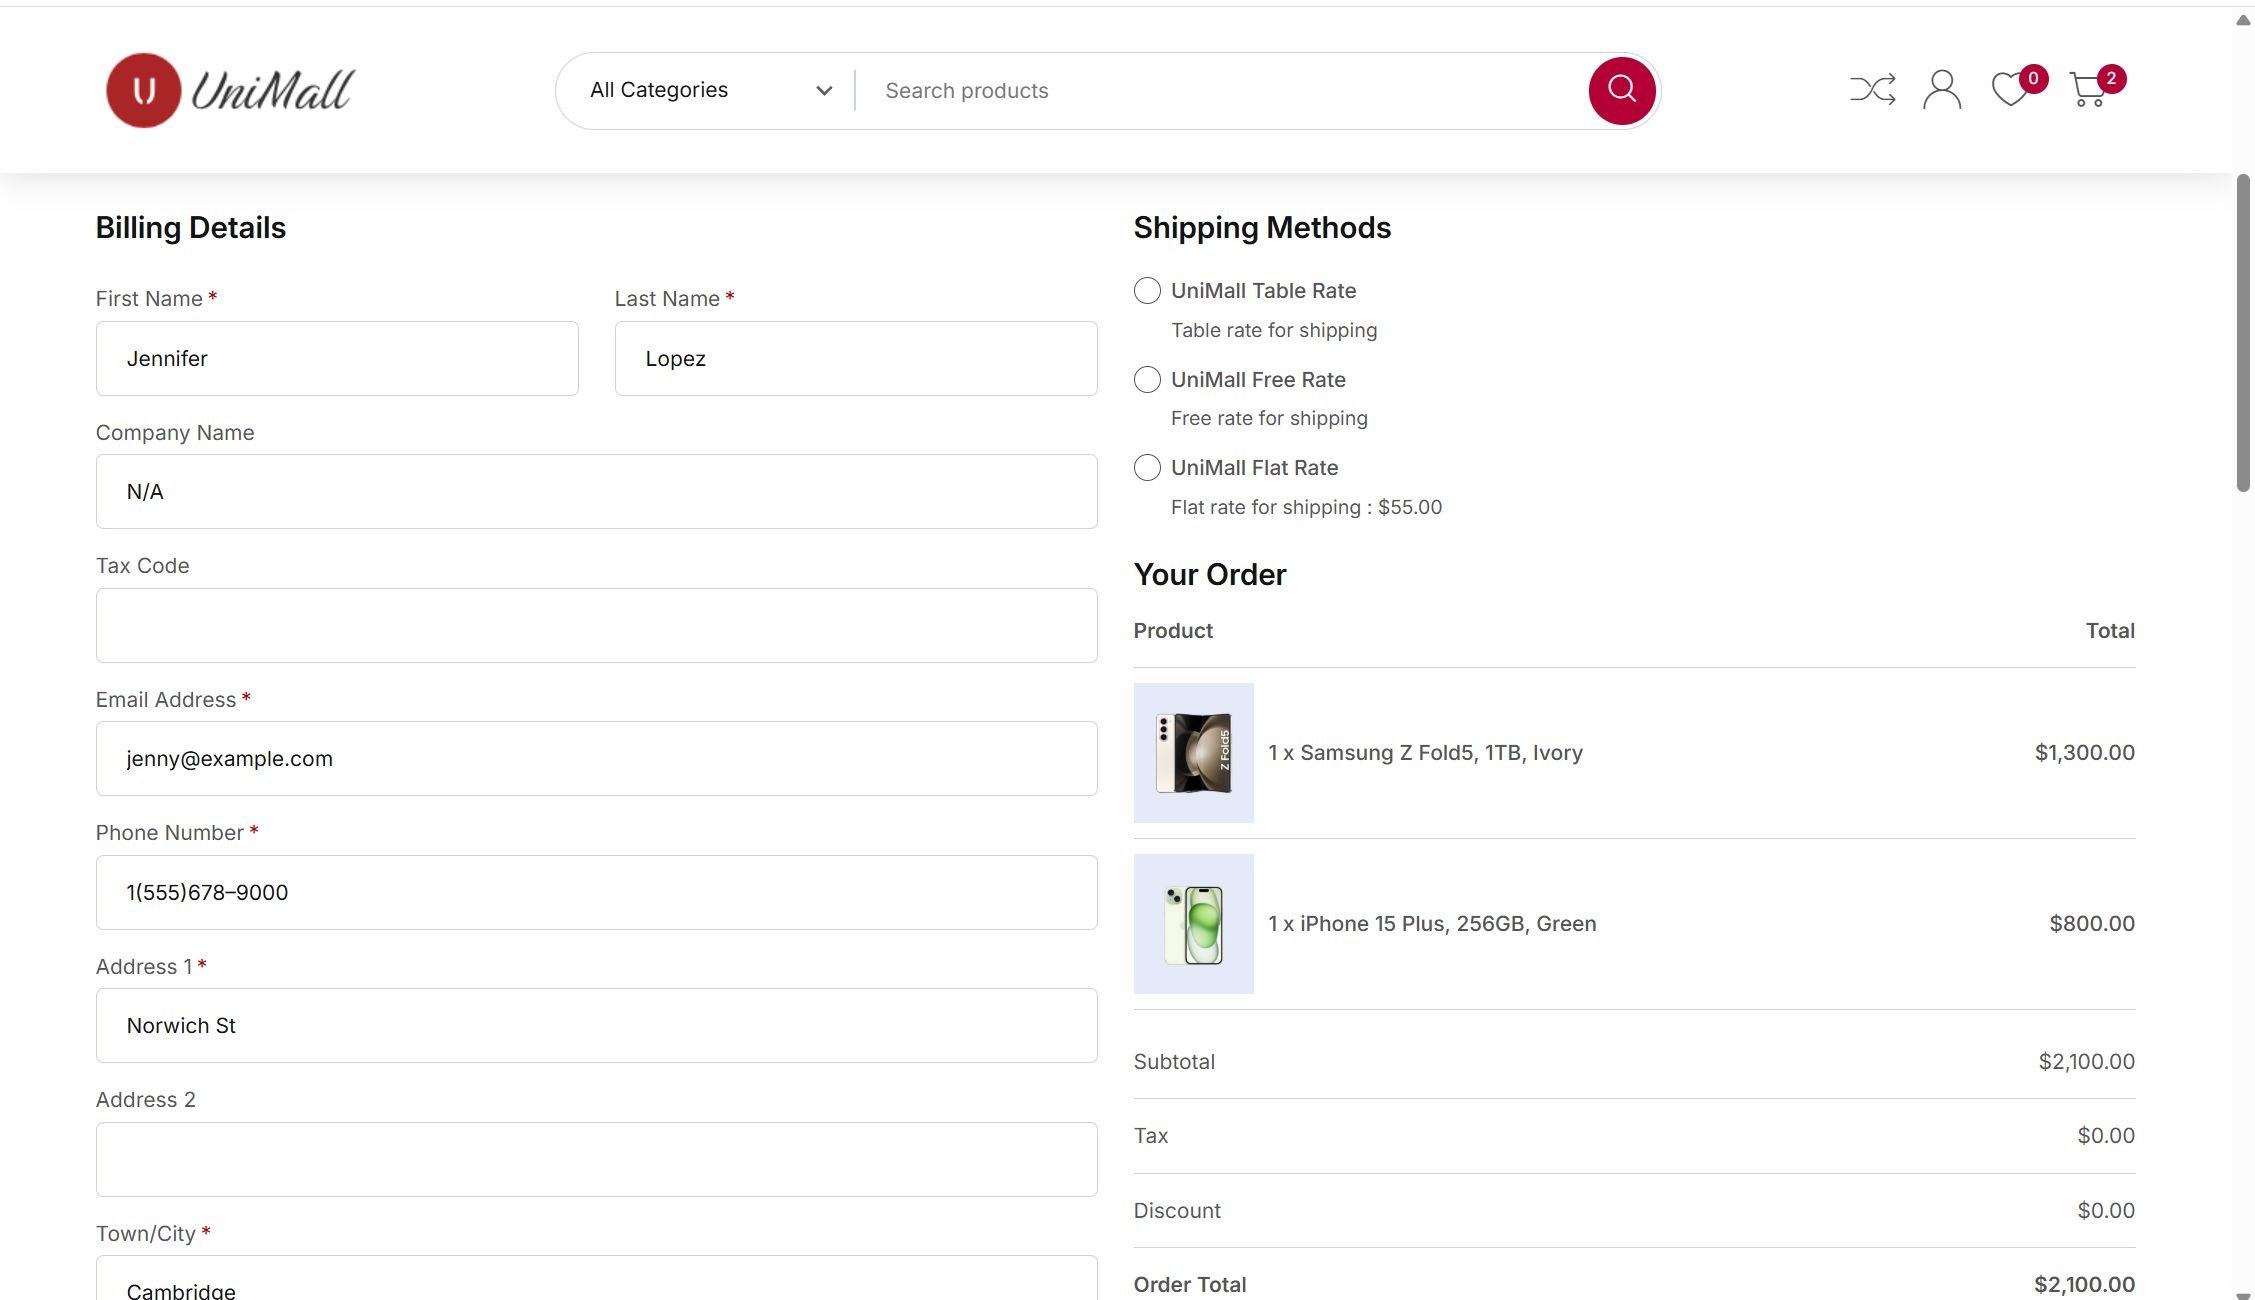This screenshot has width=2255, height=1300.
Task: Click the red search magnifier button
Action: 1621,90
